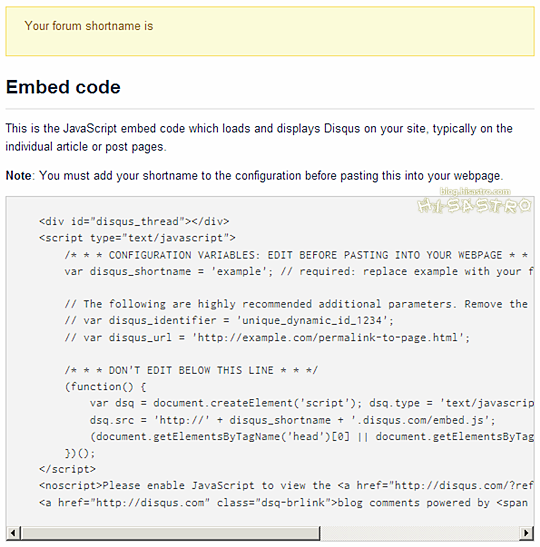
Task: Click the document.createElement('script') line
Action: tap(312, 403)
